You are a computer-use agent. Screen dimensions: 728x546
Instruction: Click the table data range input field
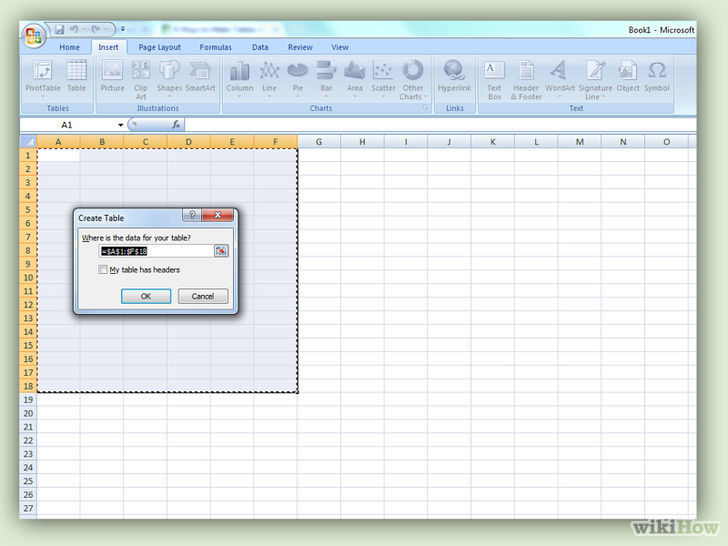point(155,251)
